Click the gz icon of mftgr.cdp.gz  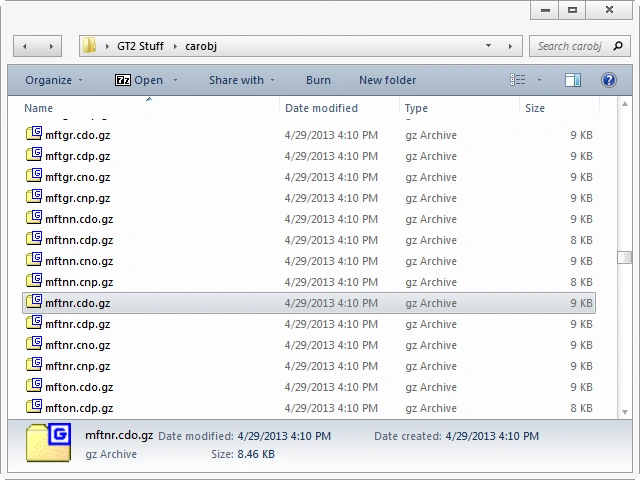[x=34, y=154]
